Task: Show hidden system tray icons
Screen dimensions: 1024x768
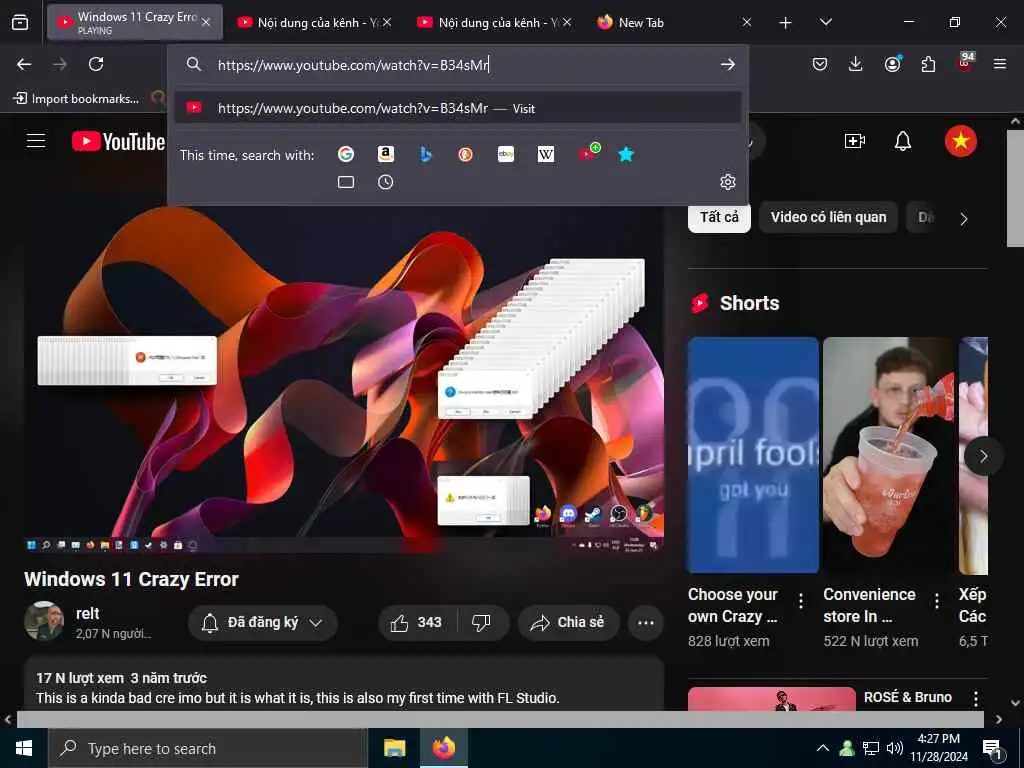Action: (823, 748)
